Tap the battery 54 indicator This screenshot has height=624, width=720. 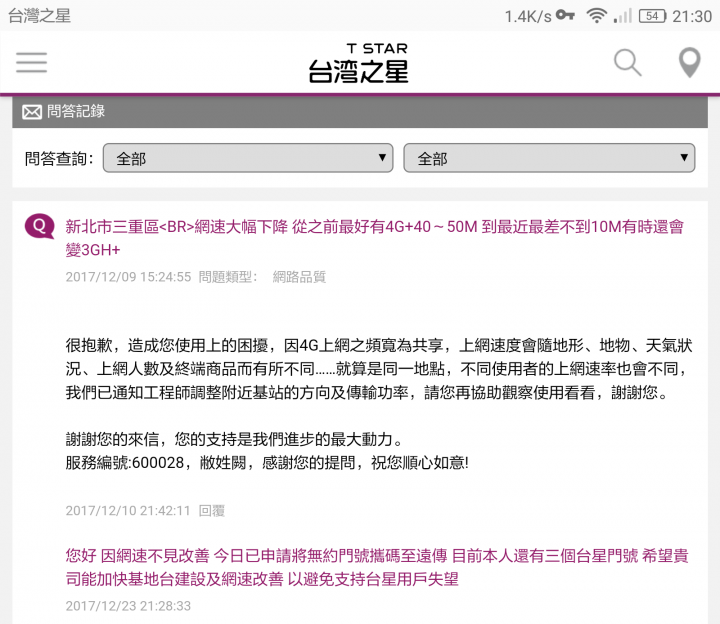coord(652,16)
